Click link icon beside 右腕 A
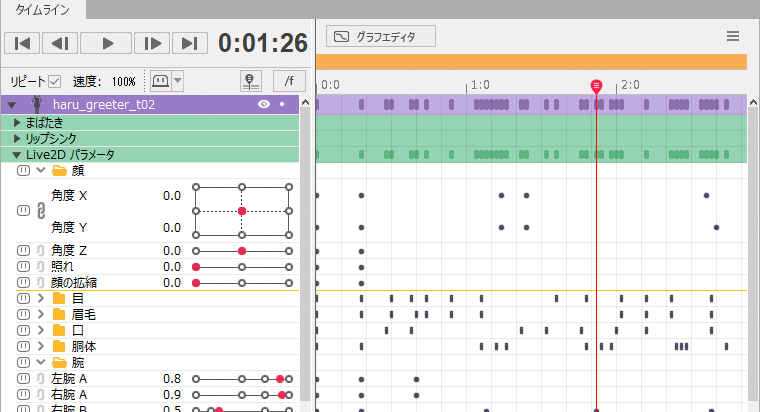760x412 pixels. point(41,395)
